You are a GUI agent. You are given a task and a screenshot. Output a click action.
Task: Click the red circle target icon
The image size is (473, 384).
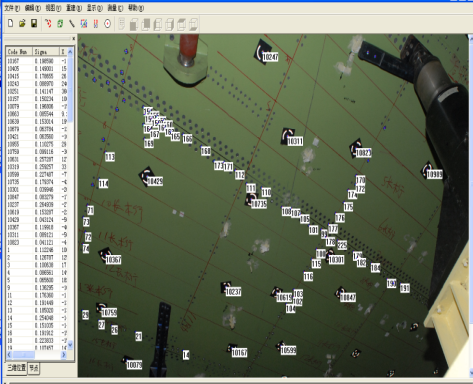(x=107, y=24)
